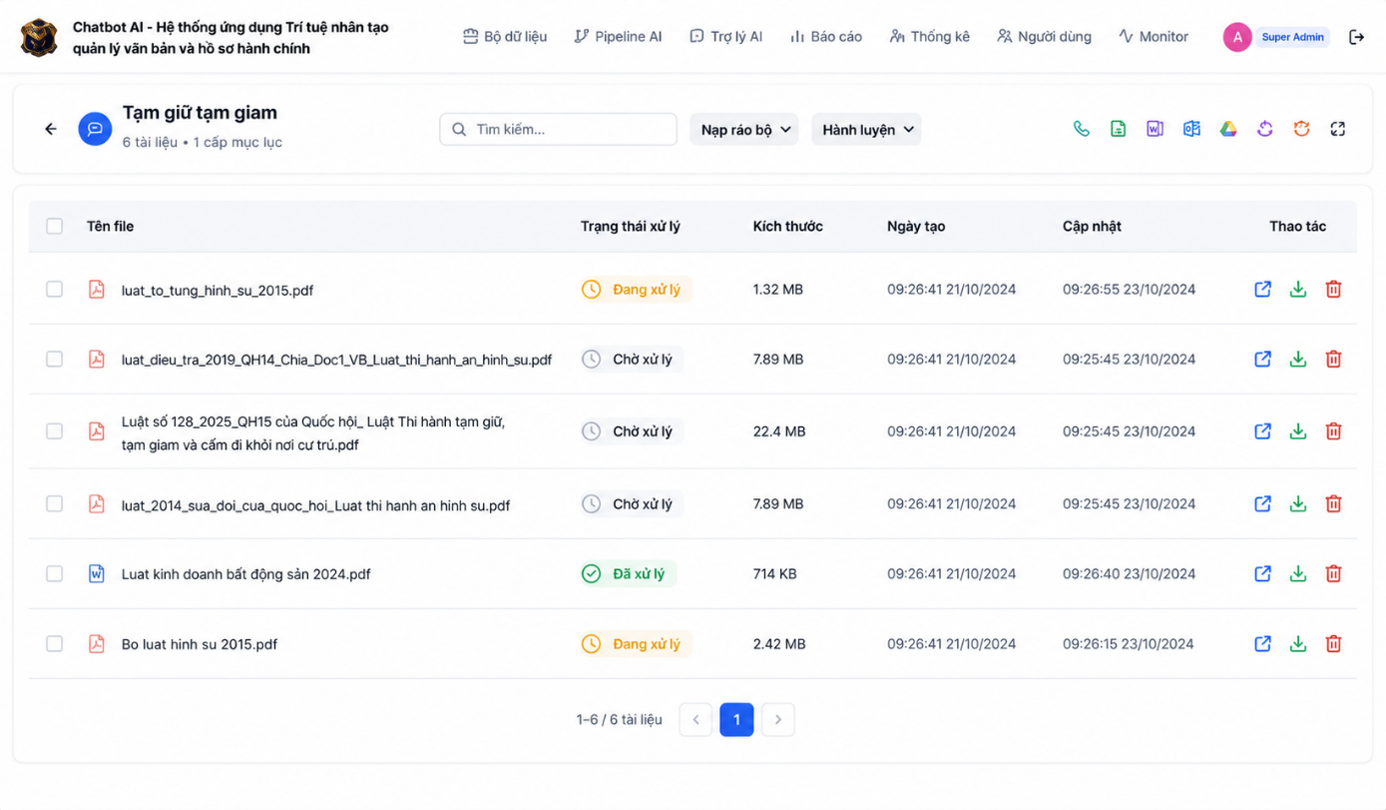
Task: Click the blue chat bubble folder icon
Action: [x=95, y=129]
